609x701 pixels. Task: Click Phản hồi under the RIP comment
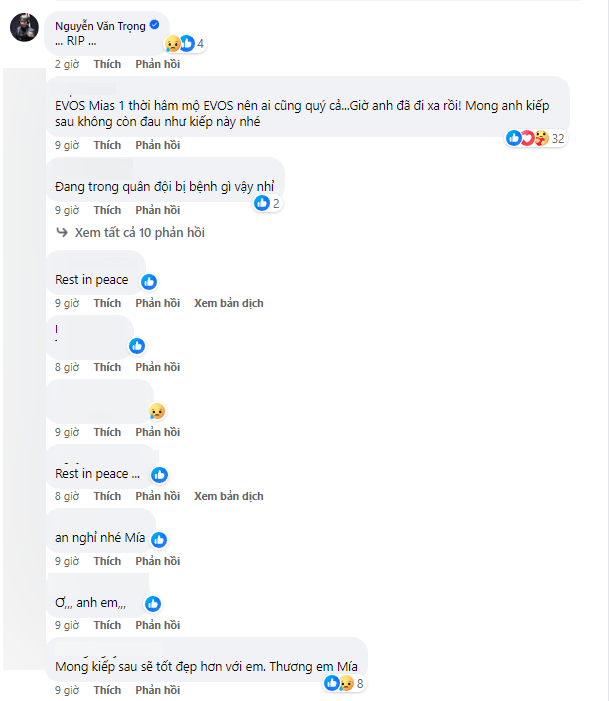point(158,64)
